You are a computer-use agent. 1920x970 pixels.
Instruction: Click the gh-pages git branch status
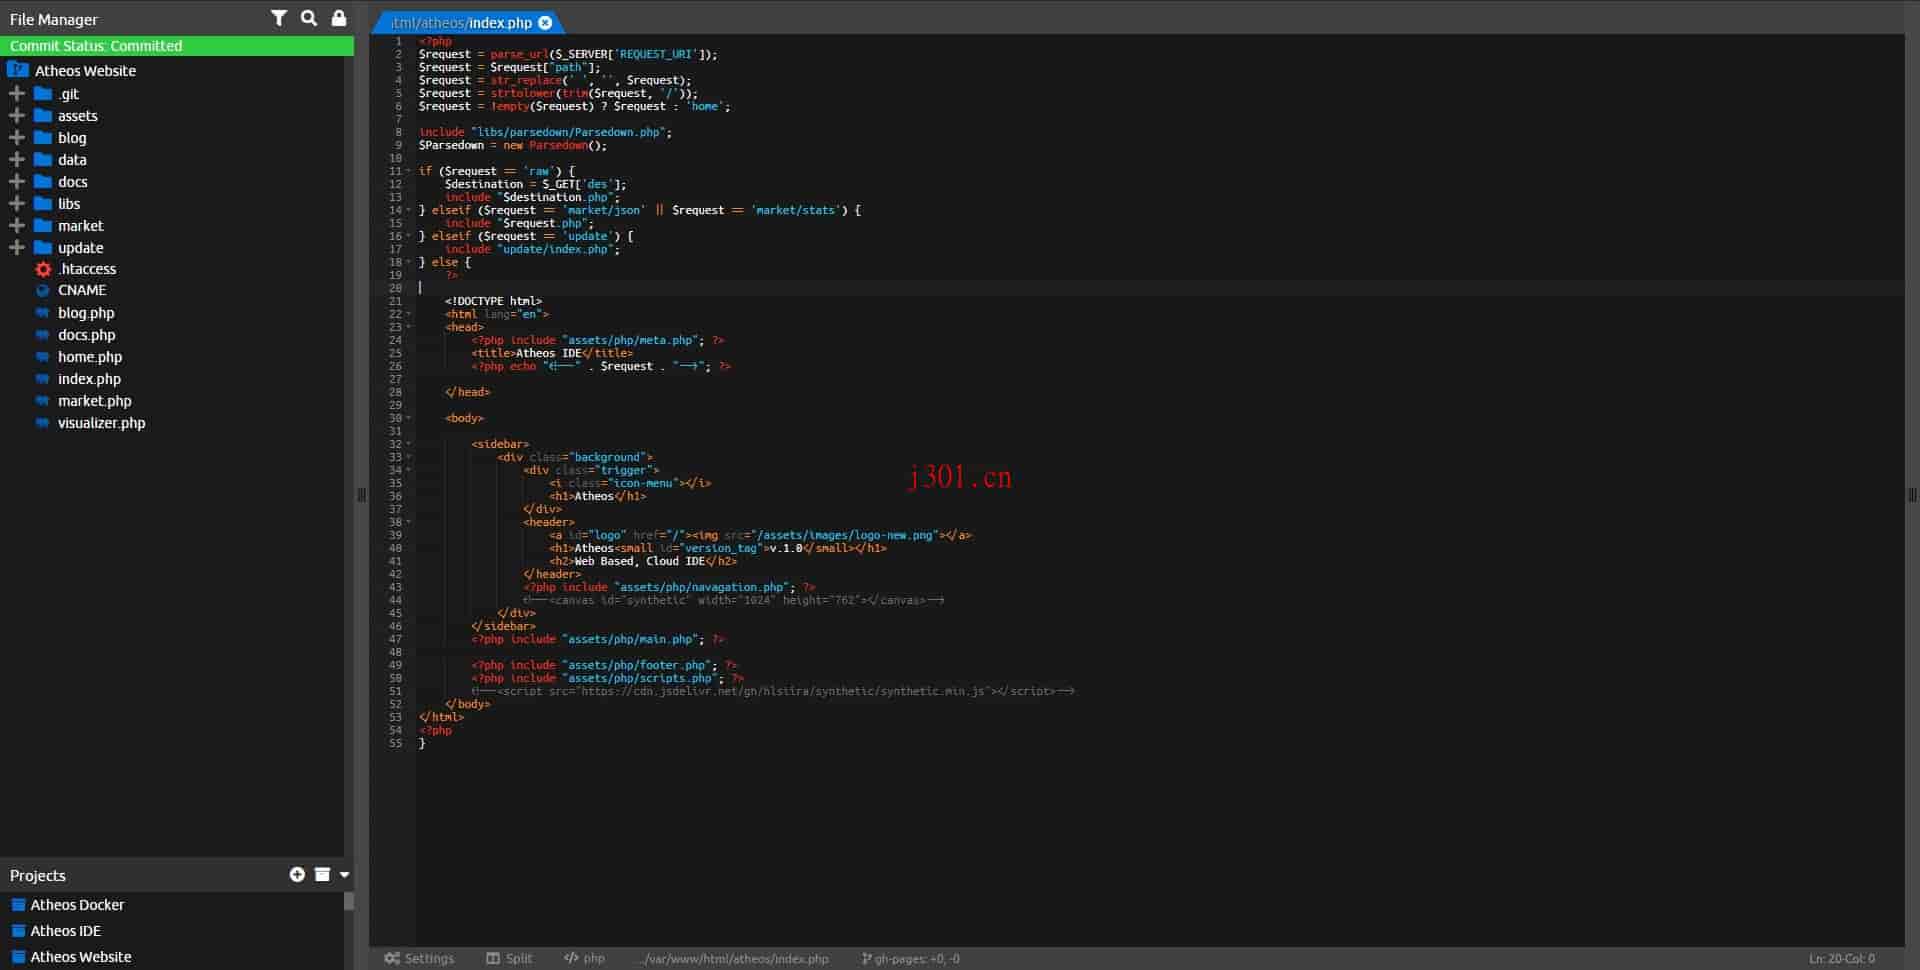tap(910, 959)
